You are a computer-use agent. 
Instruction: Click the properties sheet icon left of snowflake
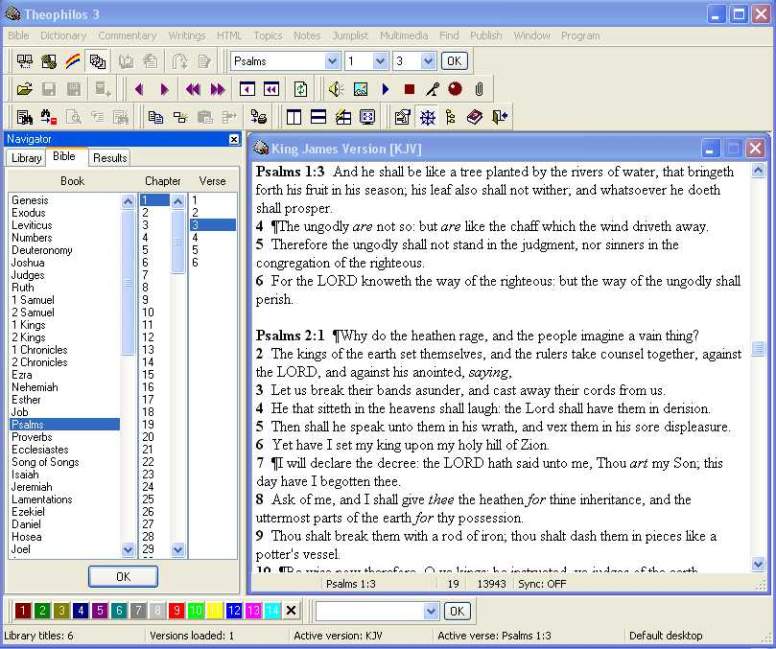[x=402, y=117]
